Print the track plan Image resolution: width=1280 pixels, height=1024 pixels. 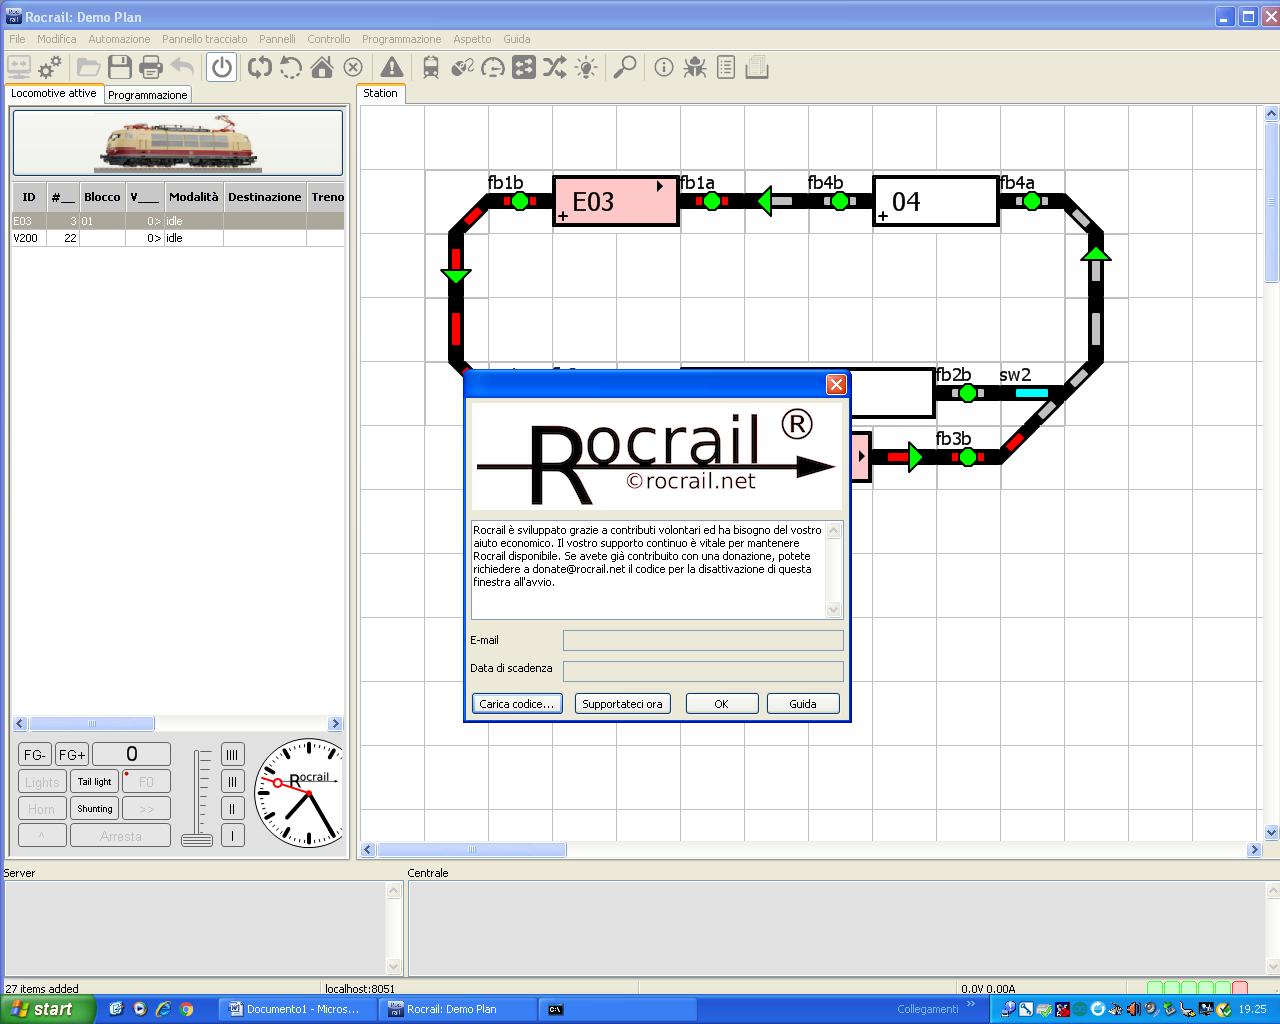tap(151, 67)
